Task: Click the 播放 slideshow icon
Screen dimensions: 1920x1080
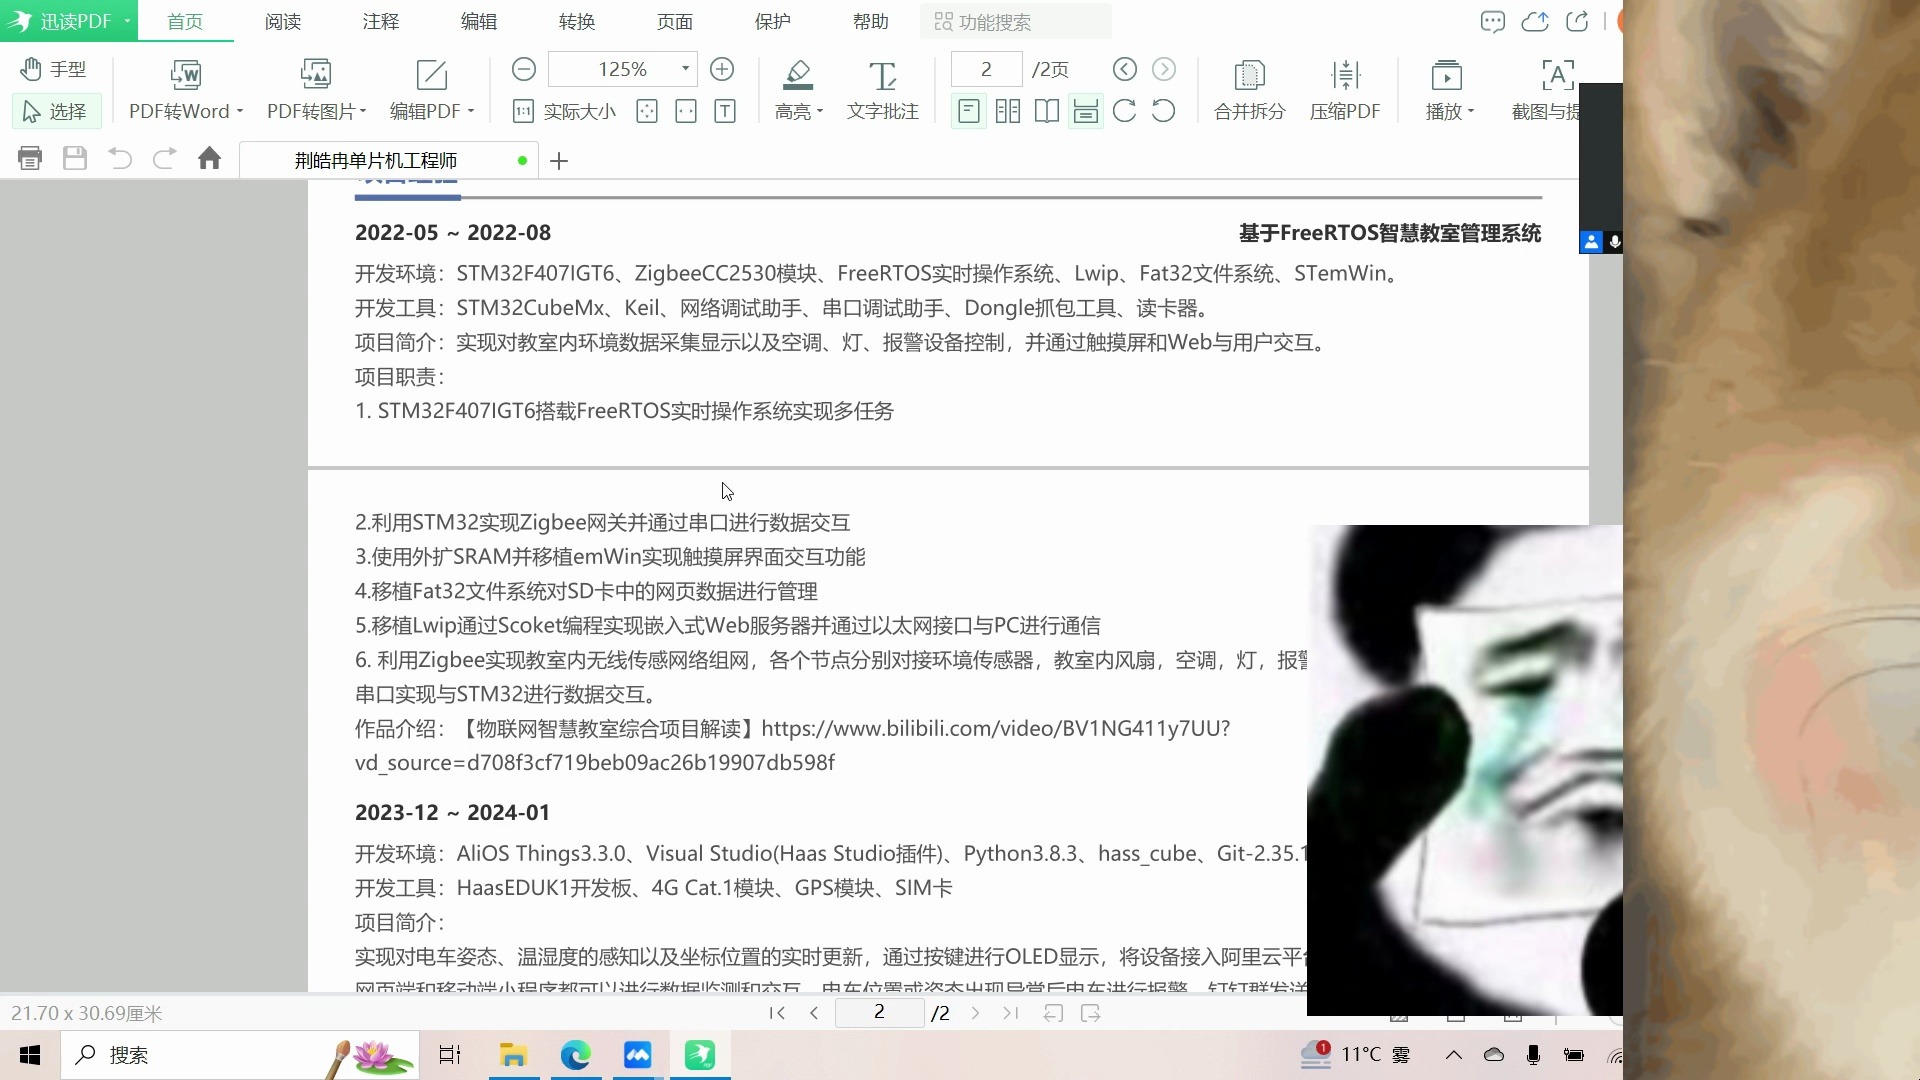Action: click(1447, 74)
